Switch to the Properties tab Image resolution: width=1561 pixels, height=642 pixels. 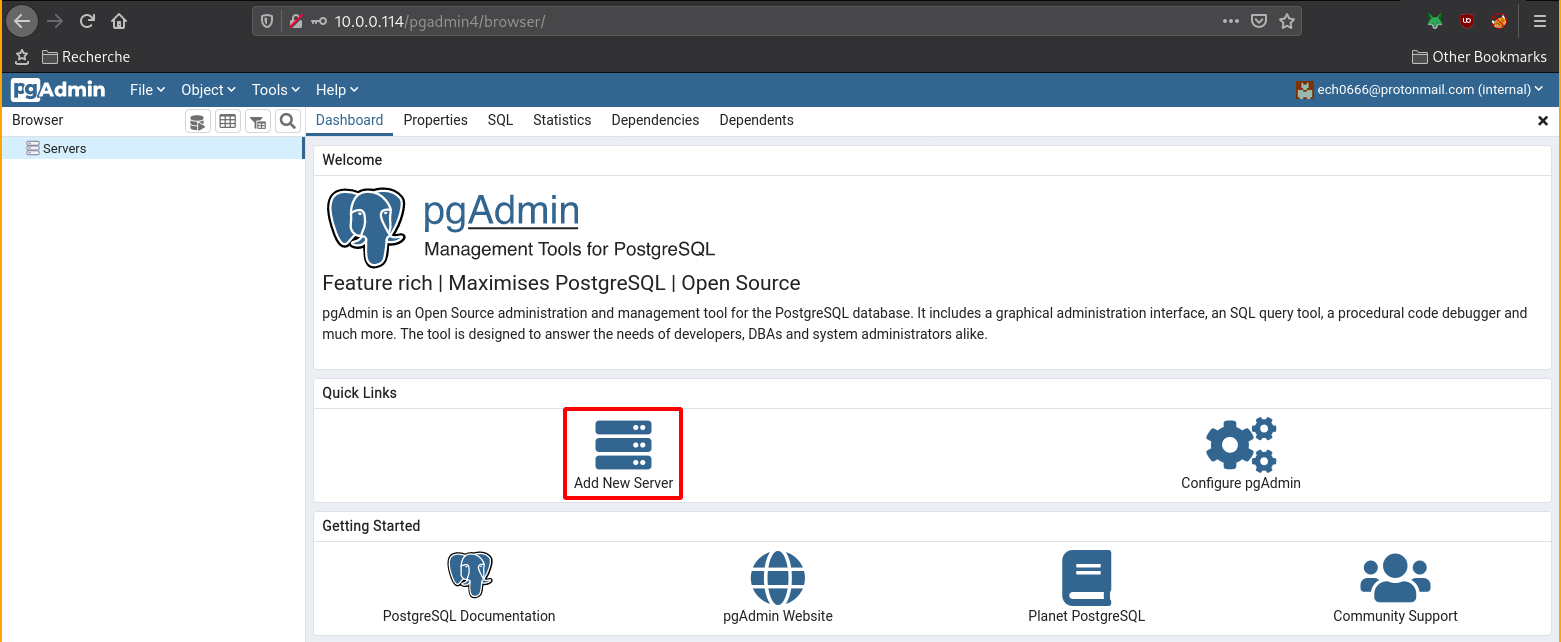pyautogui.click(x=435, y=120)
